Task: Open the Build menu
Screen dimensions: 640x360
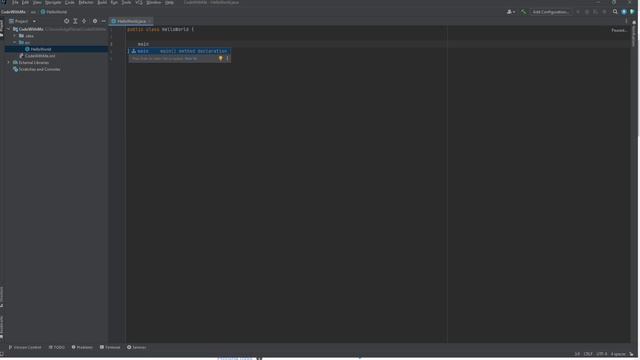Action: coord(102,2)
